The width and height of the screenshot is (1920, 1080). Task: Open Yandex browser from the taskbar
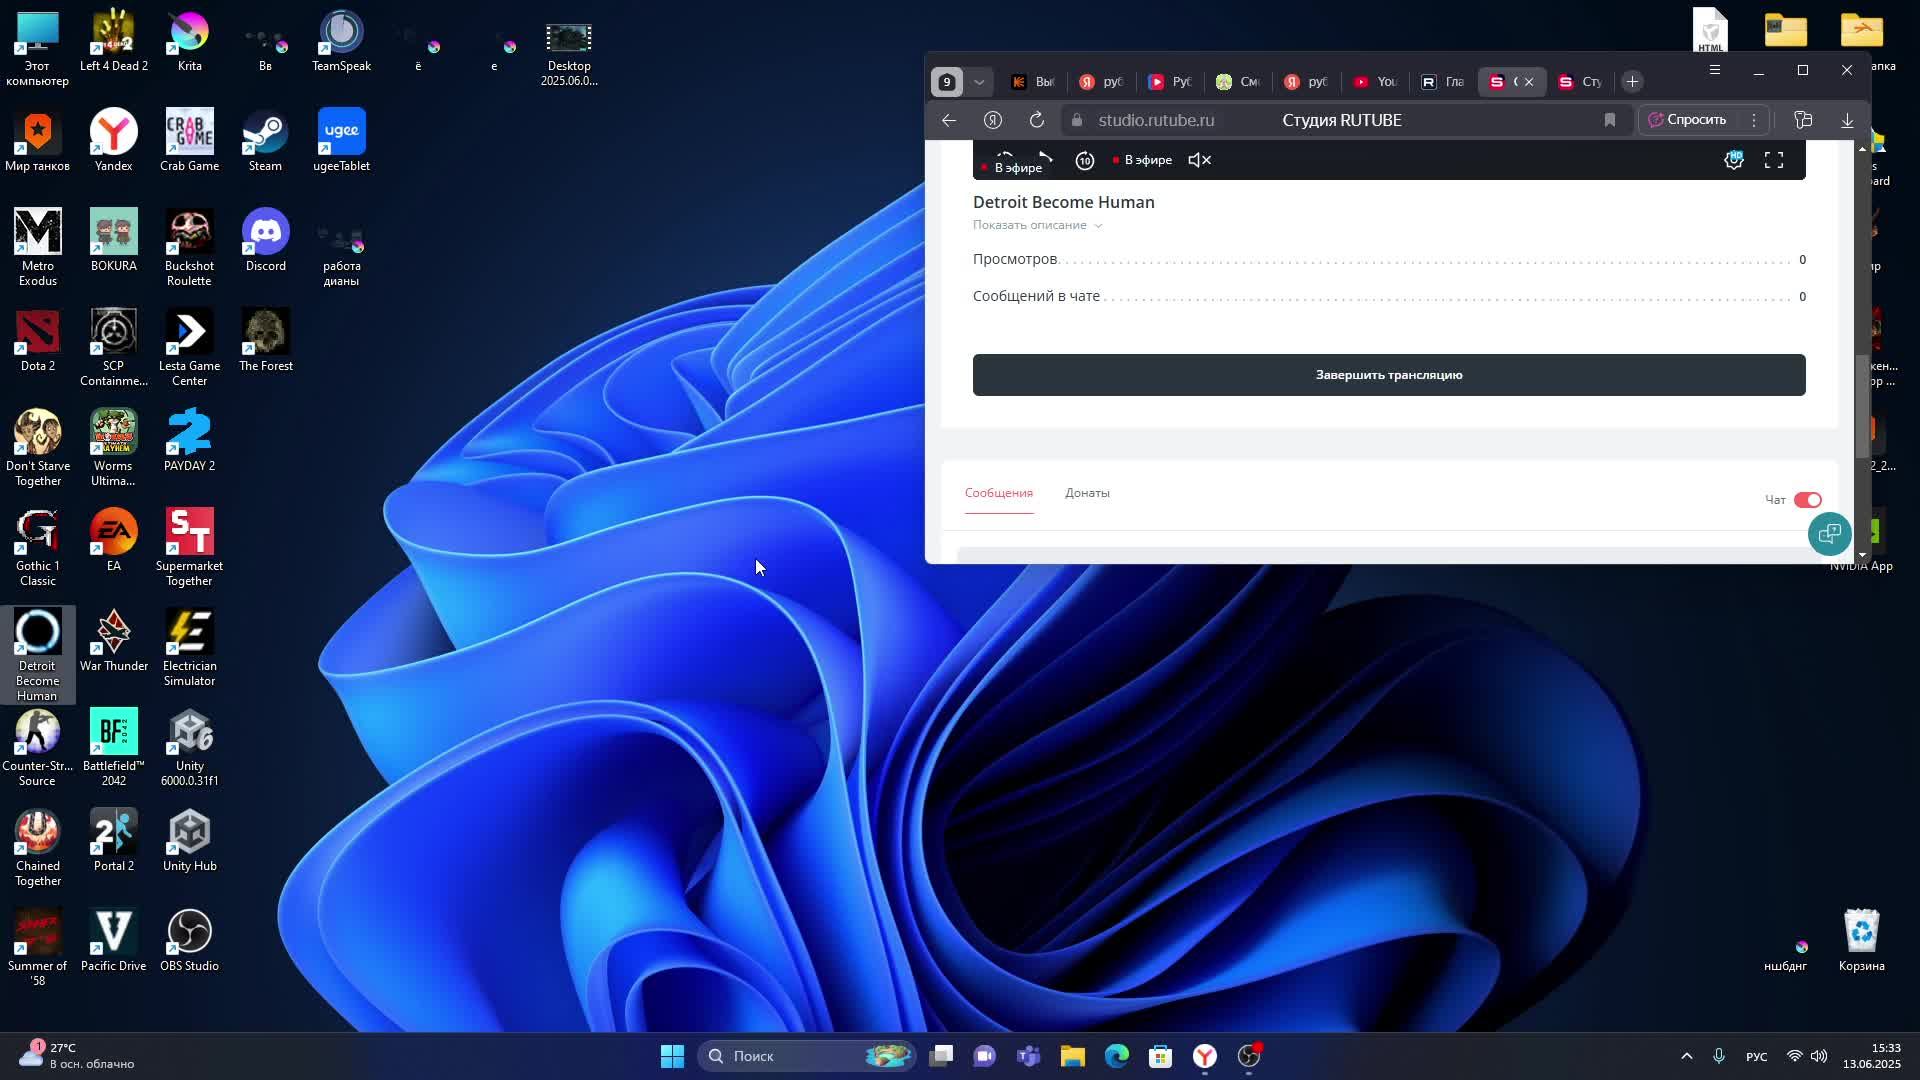point(1205,1056)
